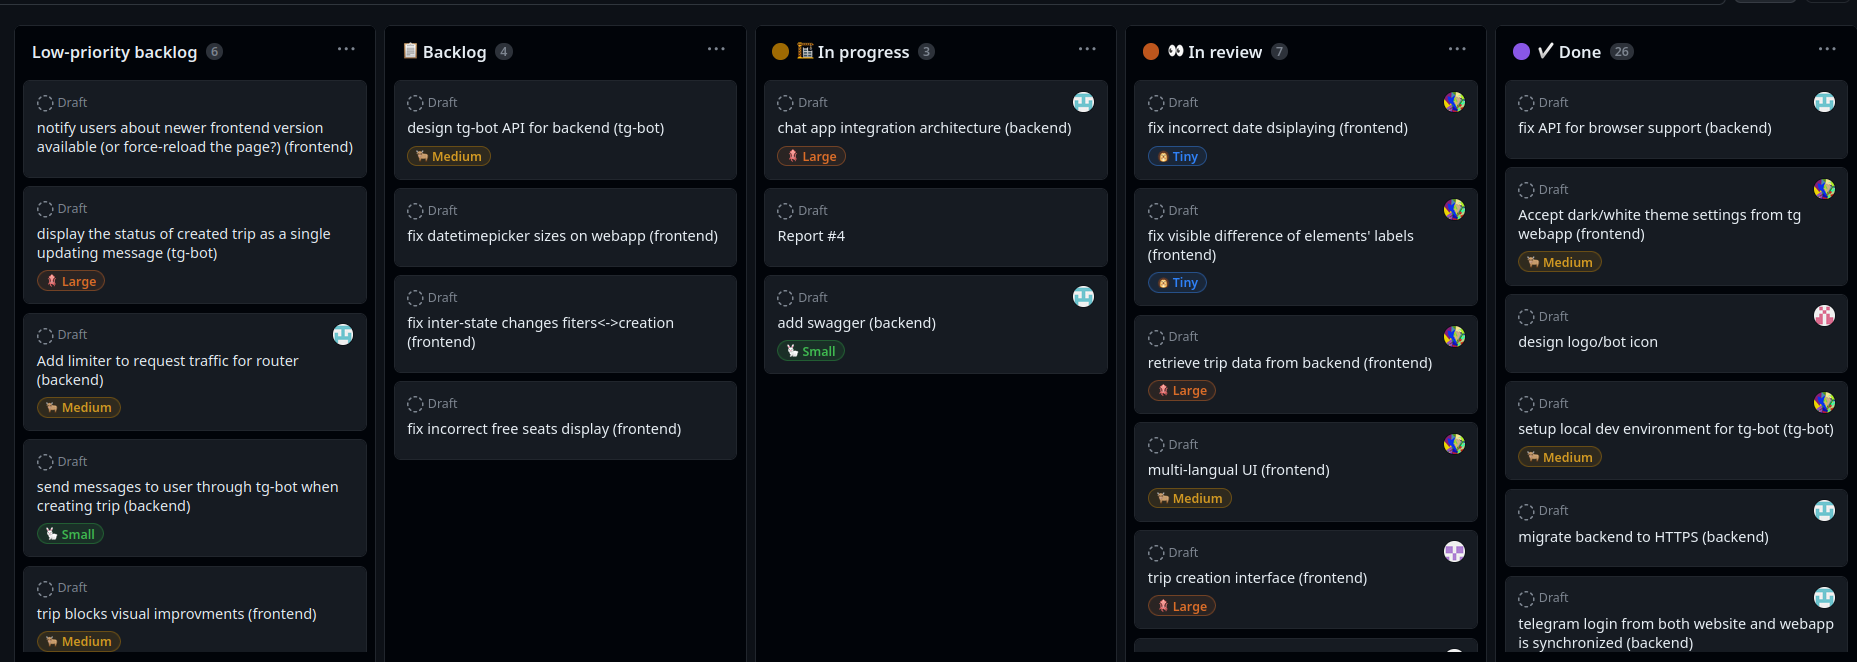This screenshot has width=1857, height=662.
Task: Click avatar on migrate backend to HTTPS card
Action: coord(1824,511)
